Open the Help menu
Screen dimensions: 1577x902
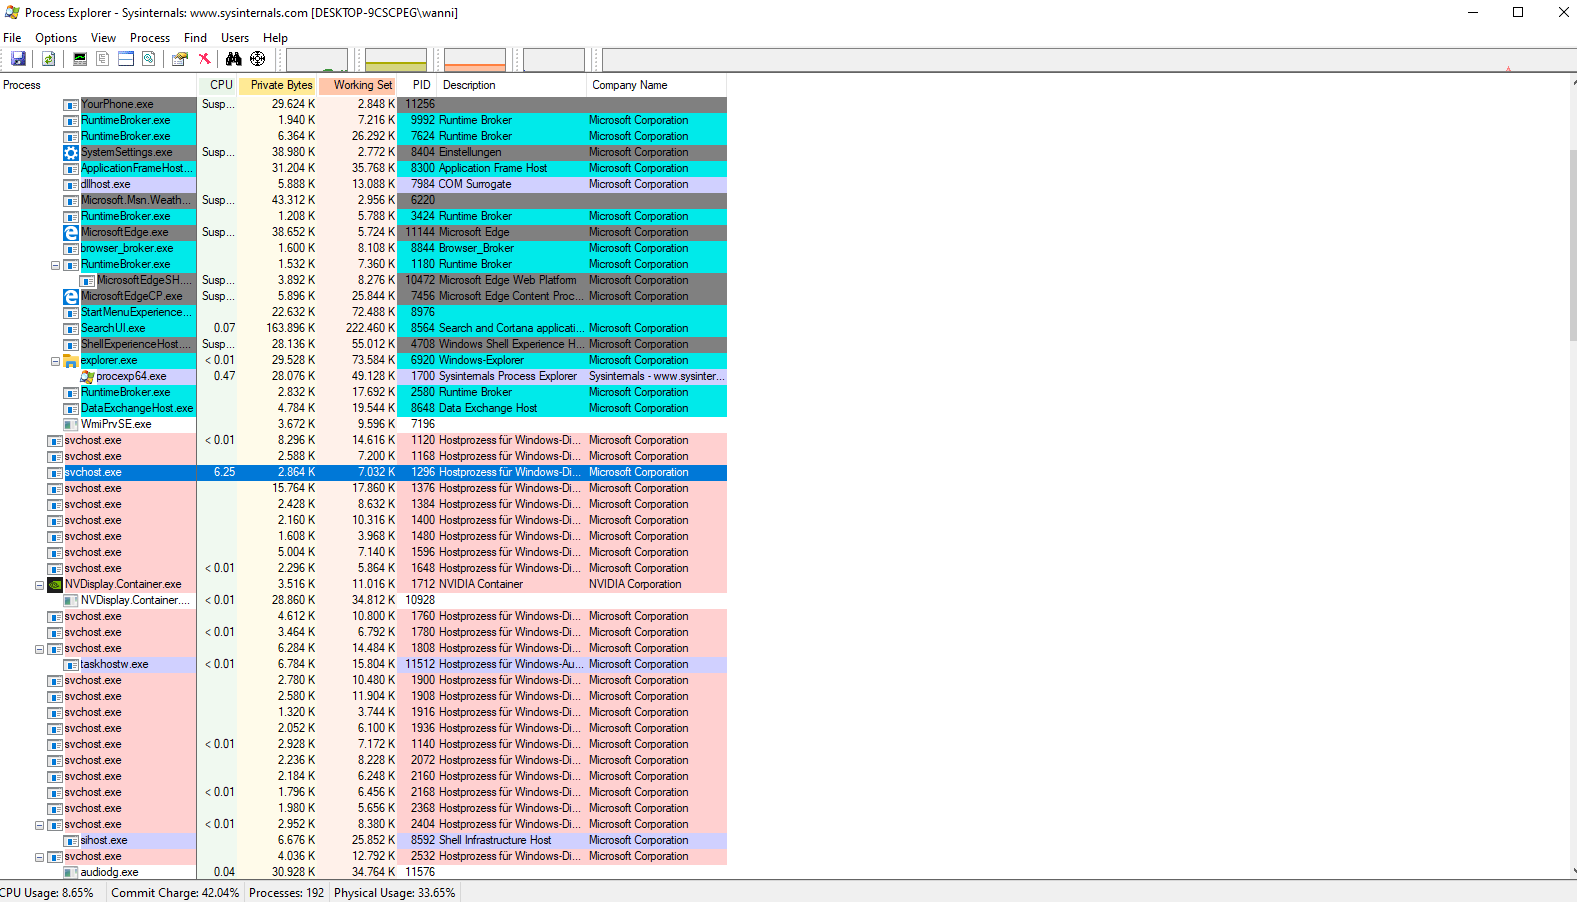275,38
